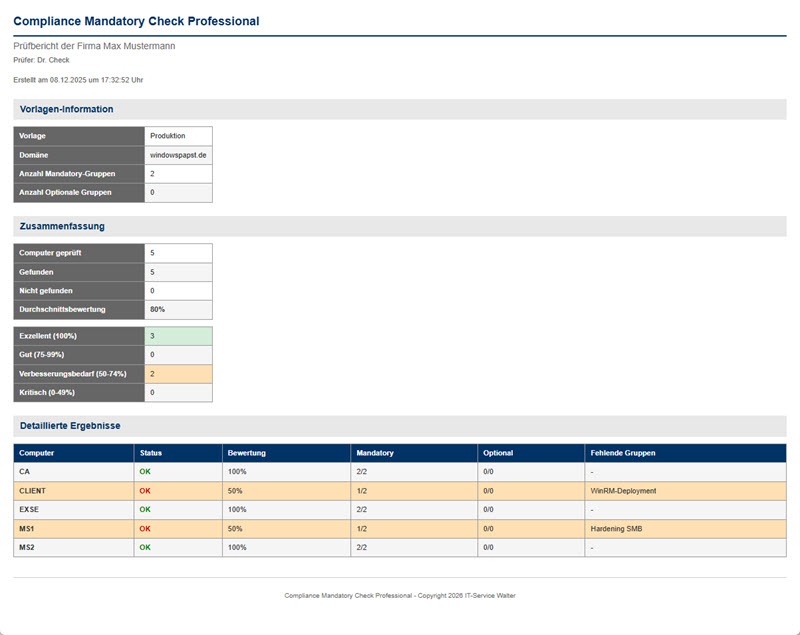Click the windowspapst.de domain value

(176, 156)
